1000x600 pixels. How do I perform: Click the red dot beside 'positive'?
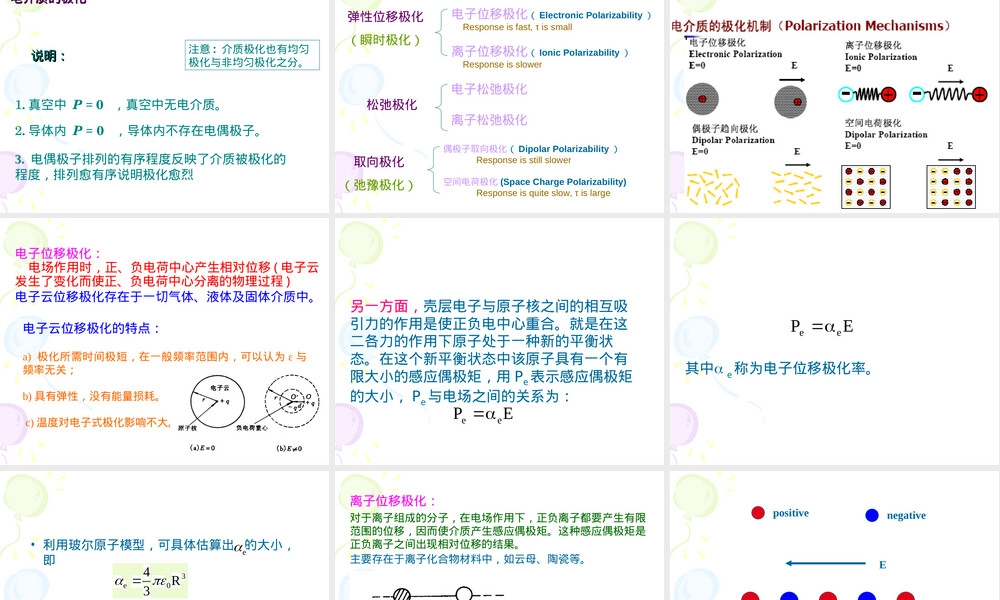758,513
